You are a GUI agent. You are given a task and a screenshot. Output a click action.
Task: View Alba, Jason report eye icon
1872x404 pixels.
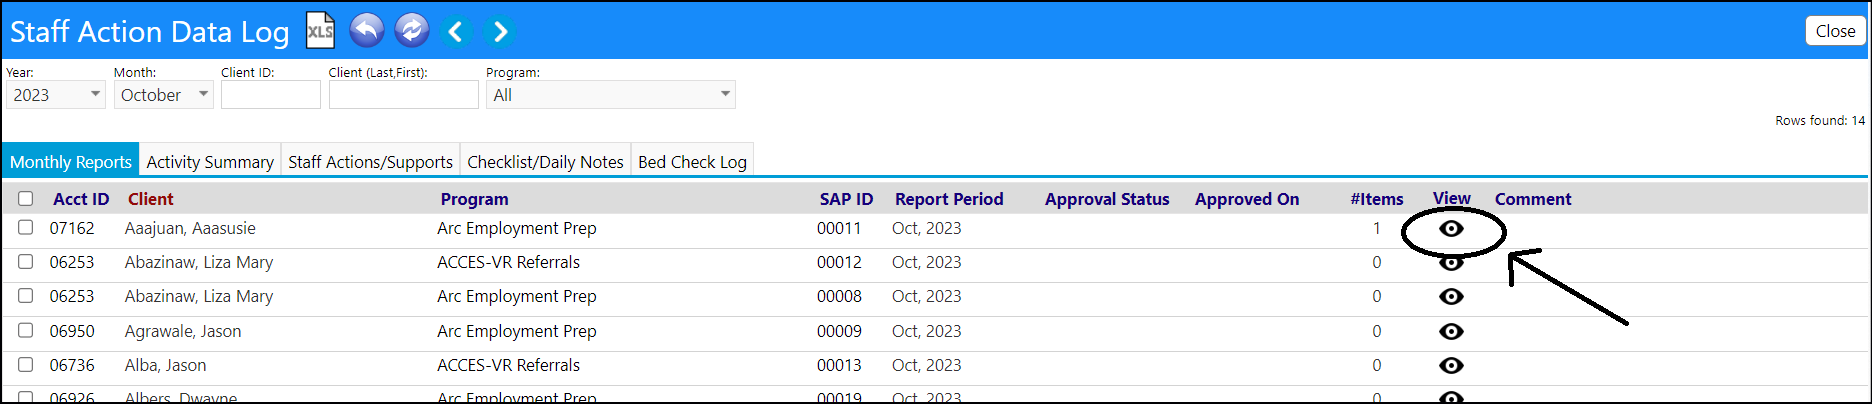coord(1451,366)
